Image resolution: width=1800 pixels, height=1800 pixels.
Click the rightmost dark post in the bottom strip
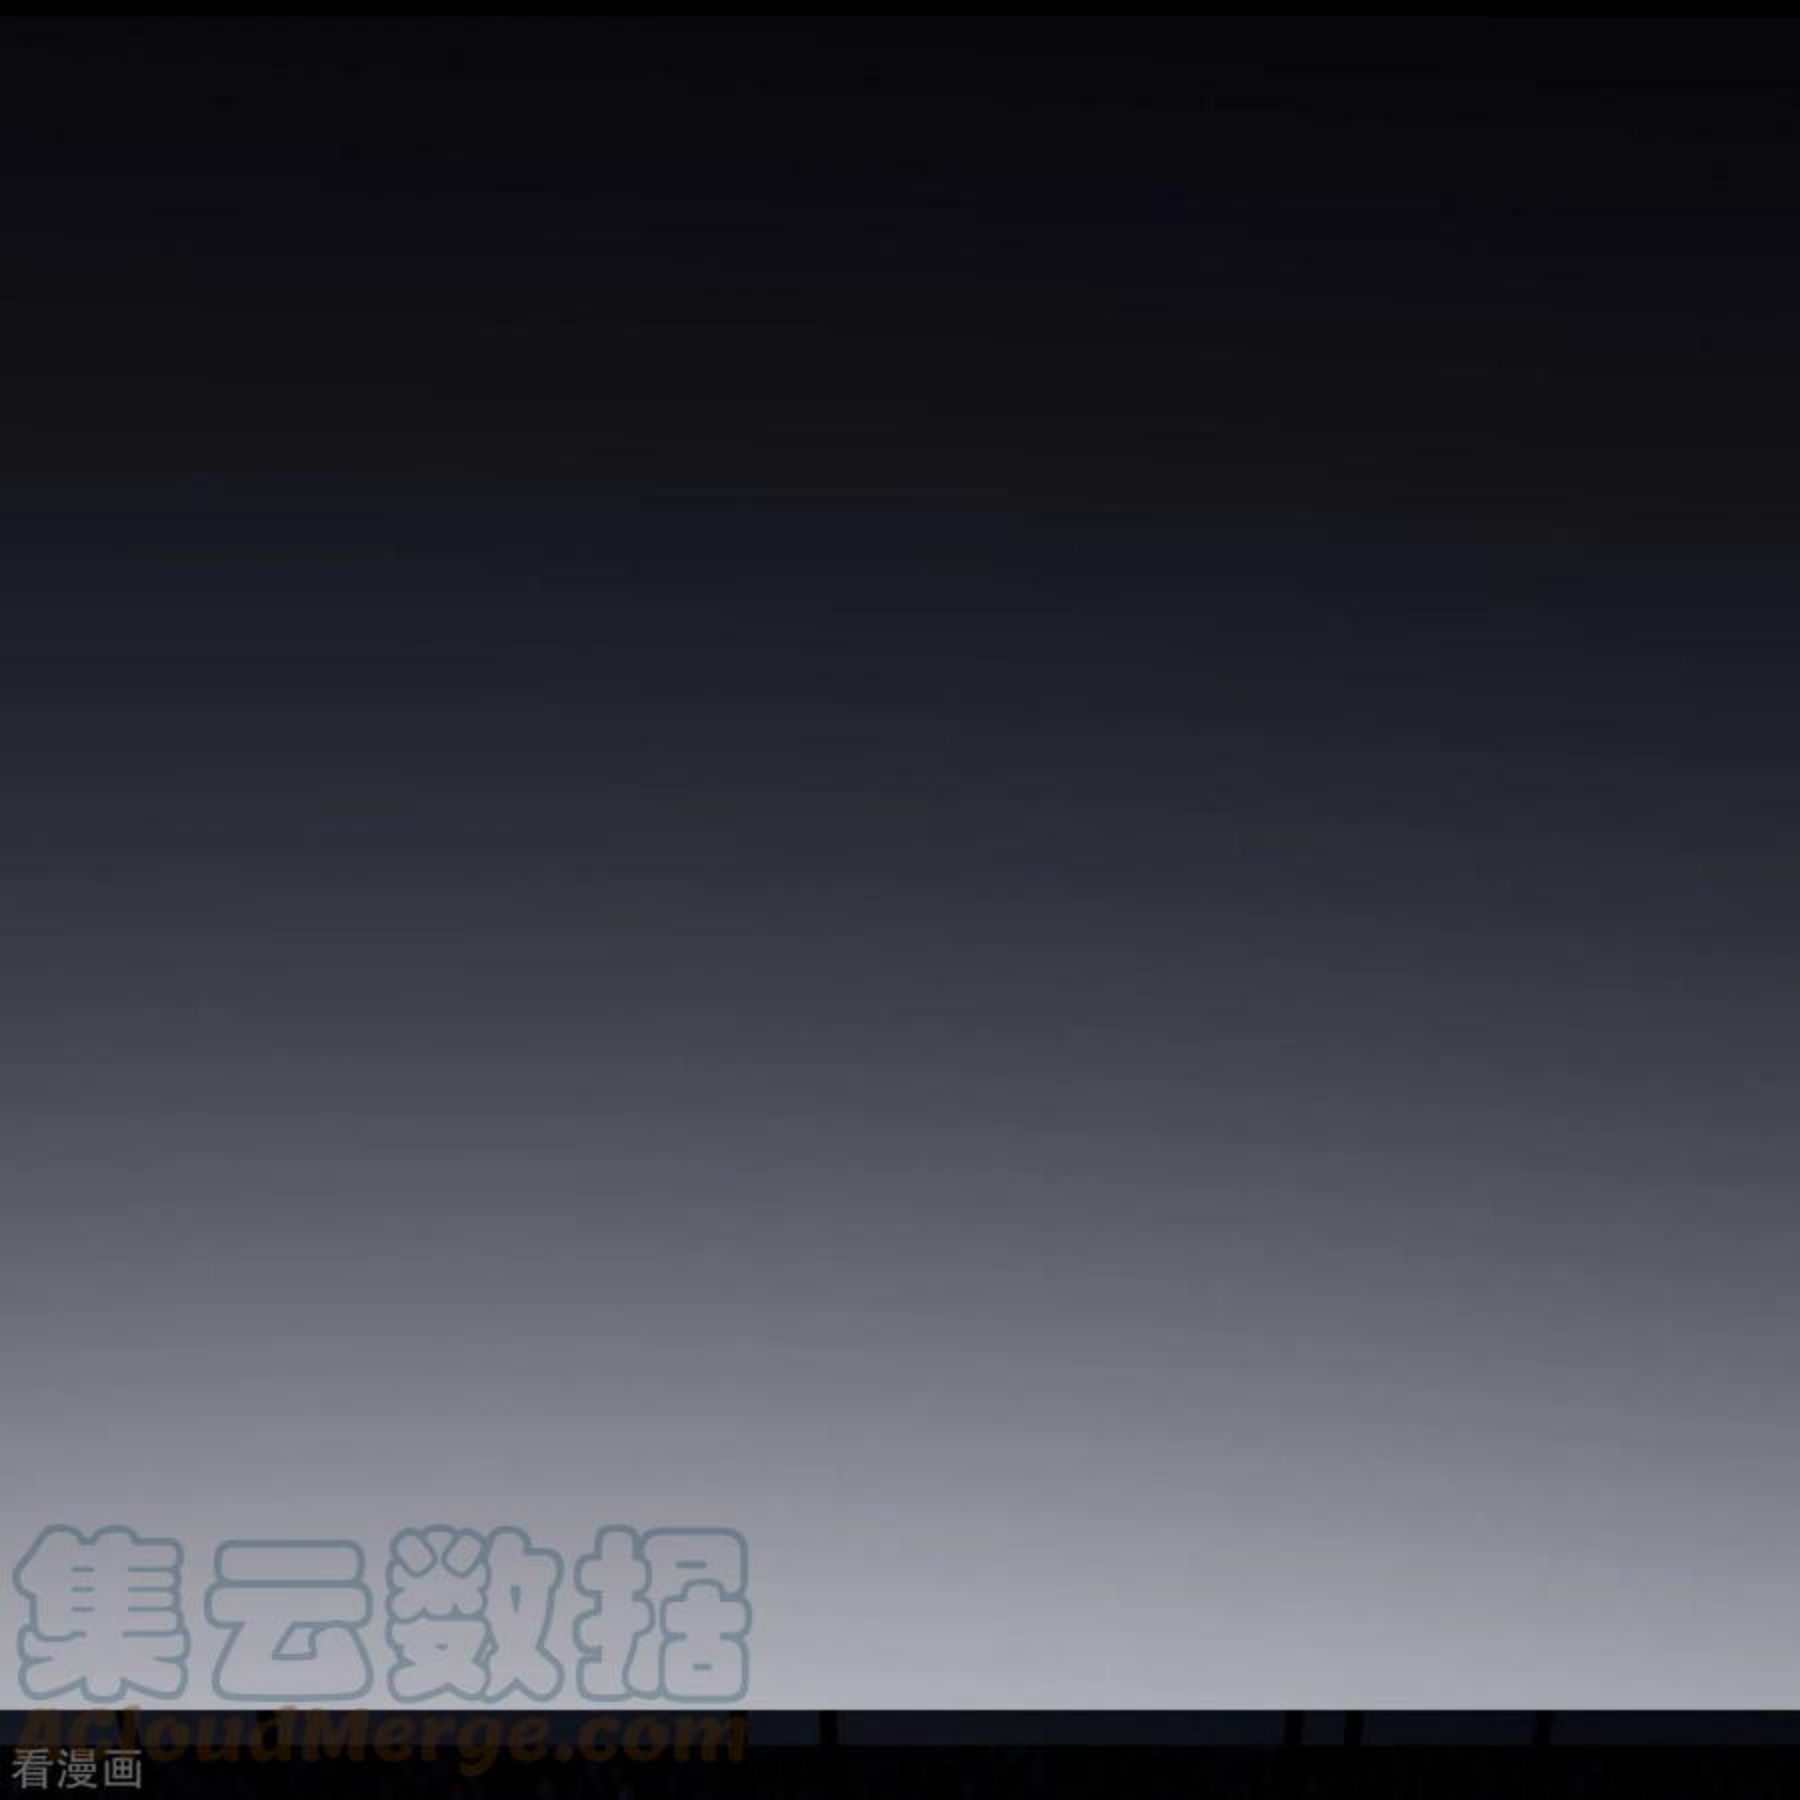click(1543, 1727)
